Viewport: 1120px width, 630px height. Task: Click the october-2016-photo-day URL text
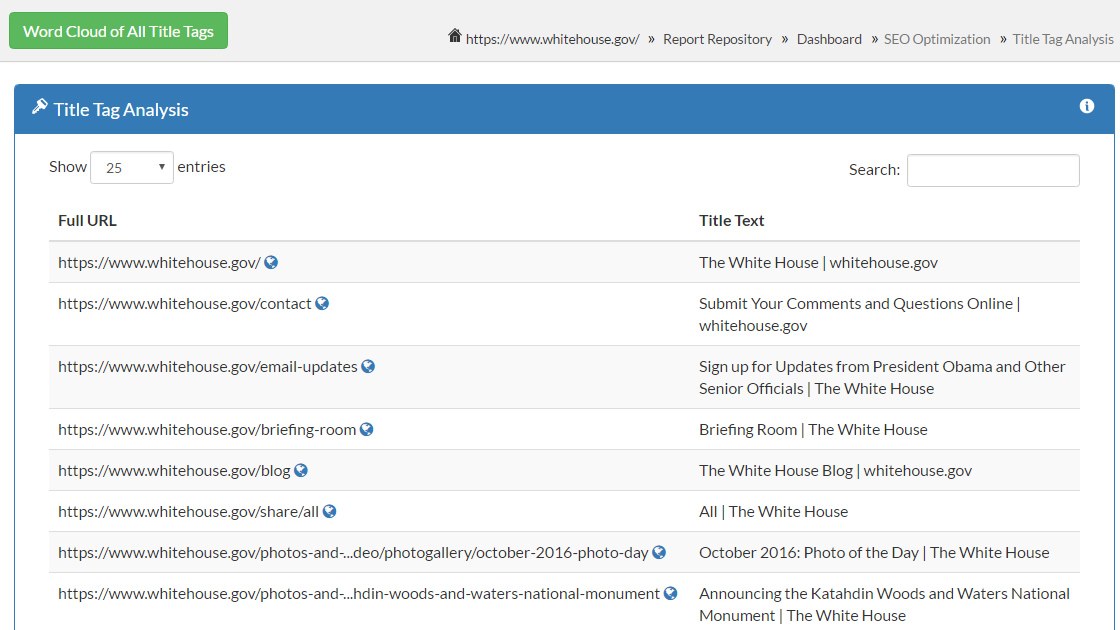click(353, 553)
